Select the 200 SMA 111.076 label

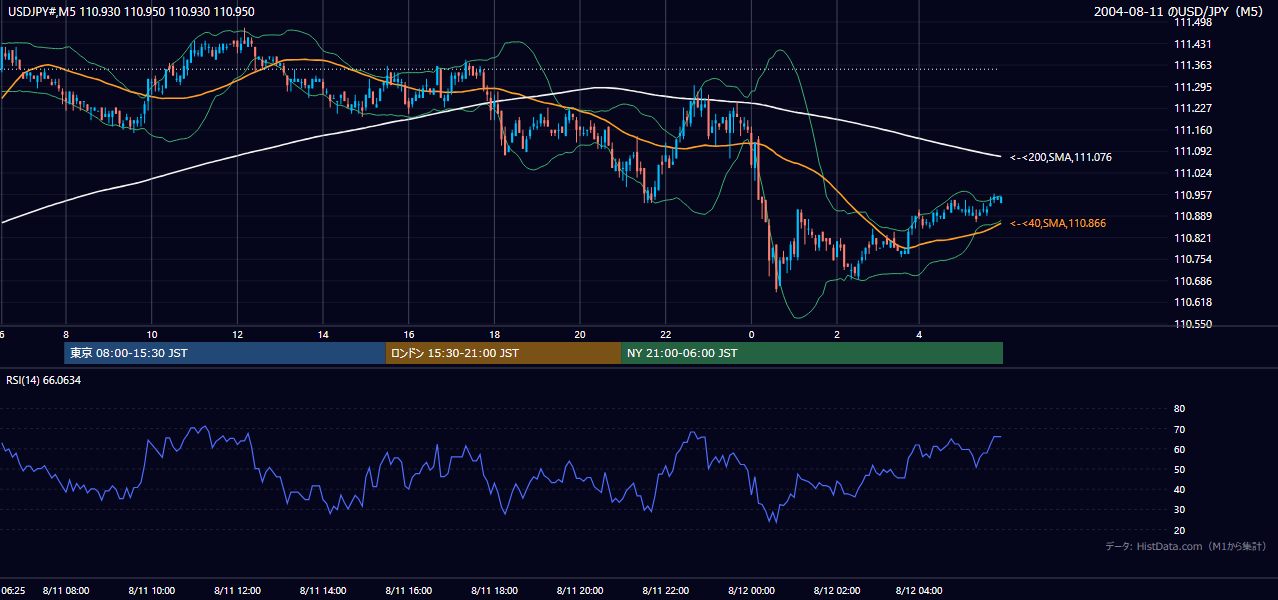[1061, 157]
